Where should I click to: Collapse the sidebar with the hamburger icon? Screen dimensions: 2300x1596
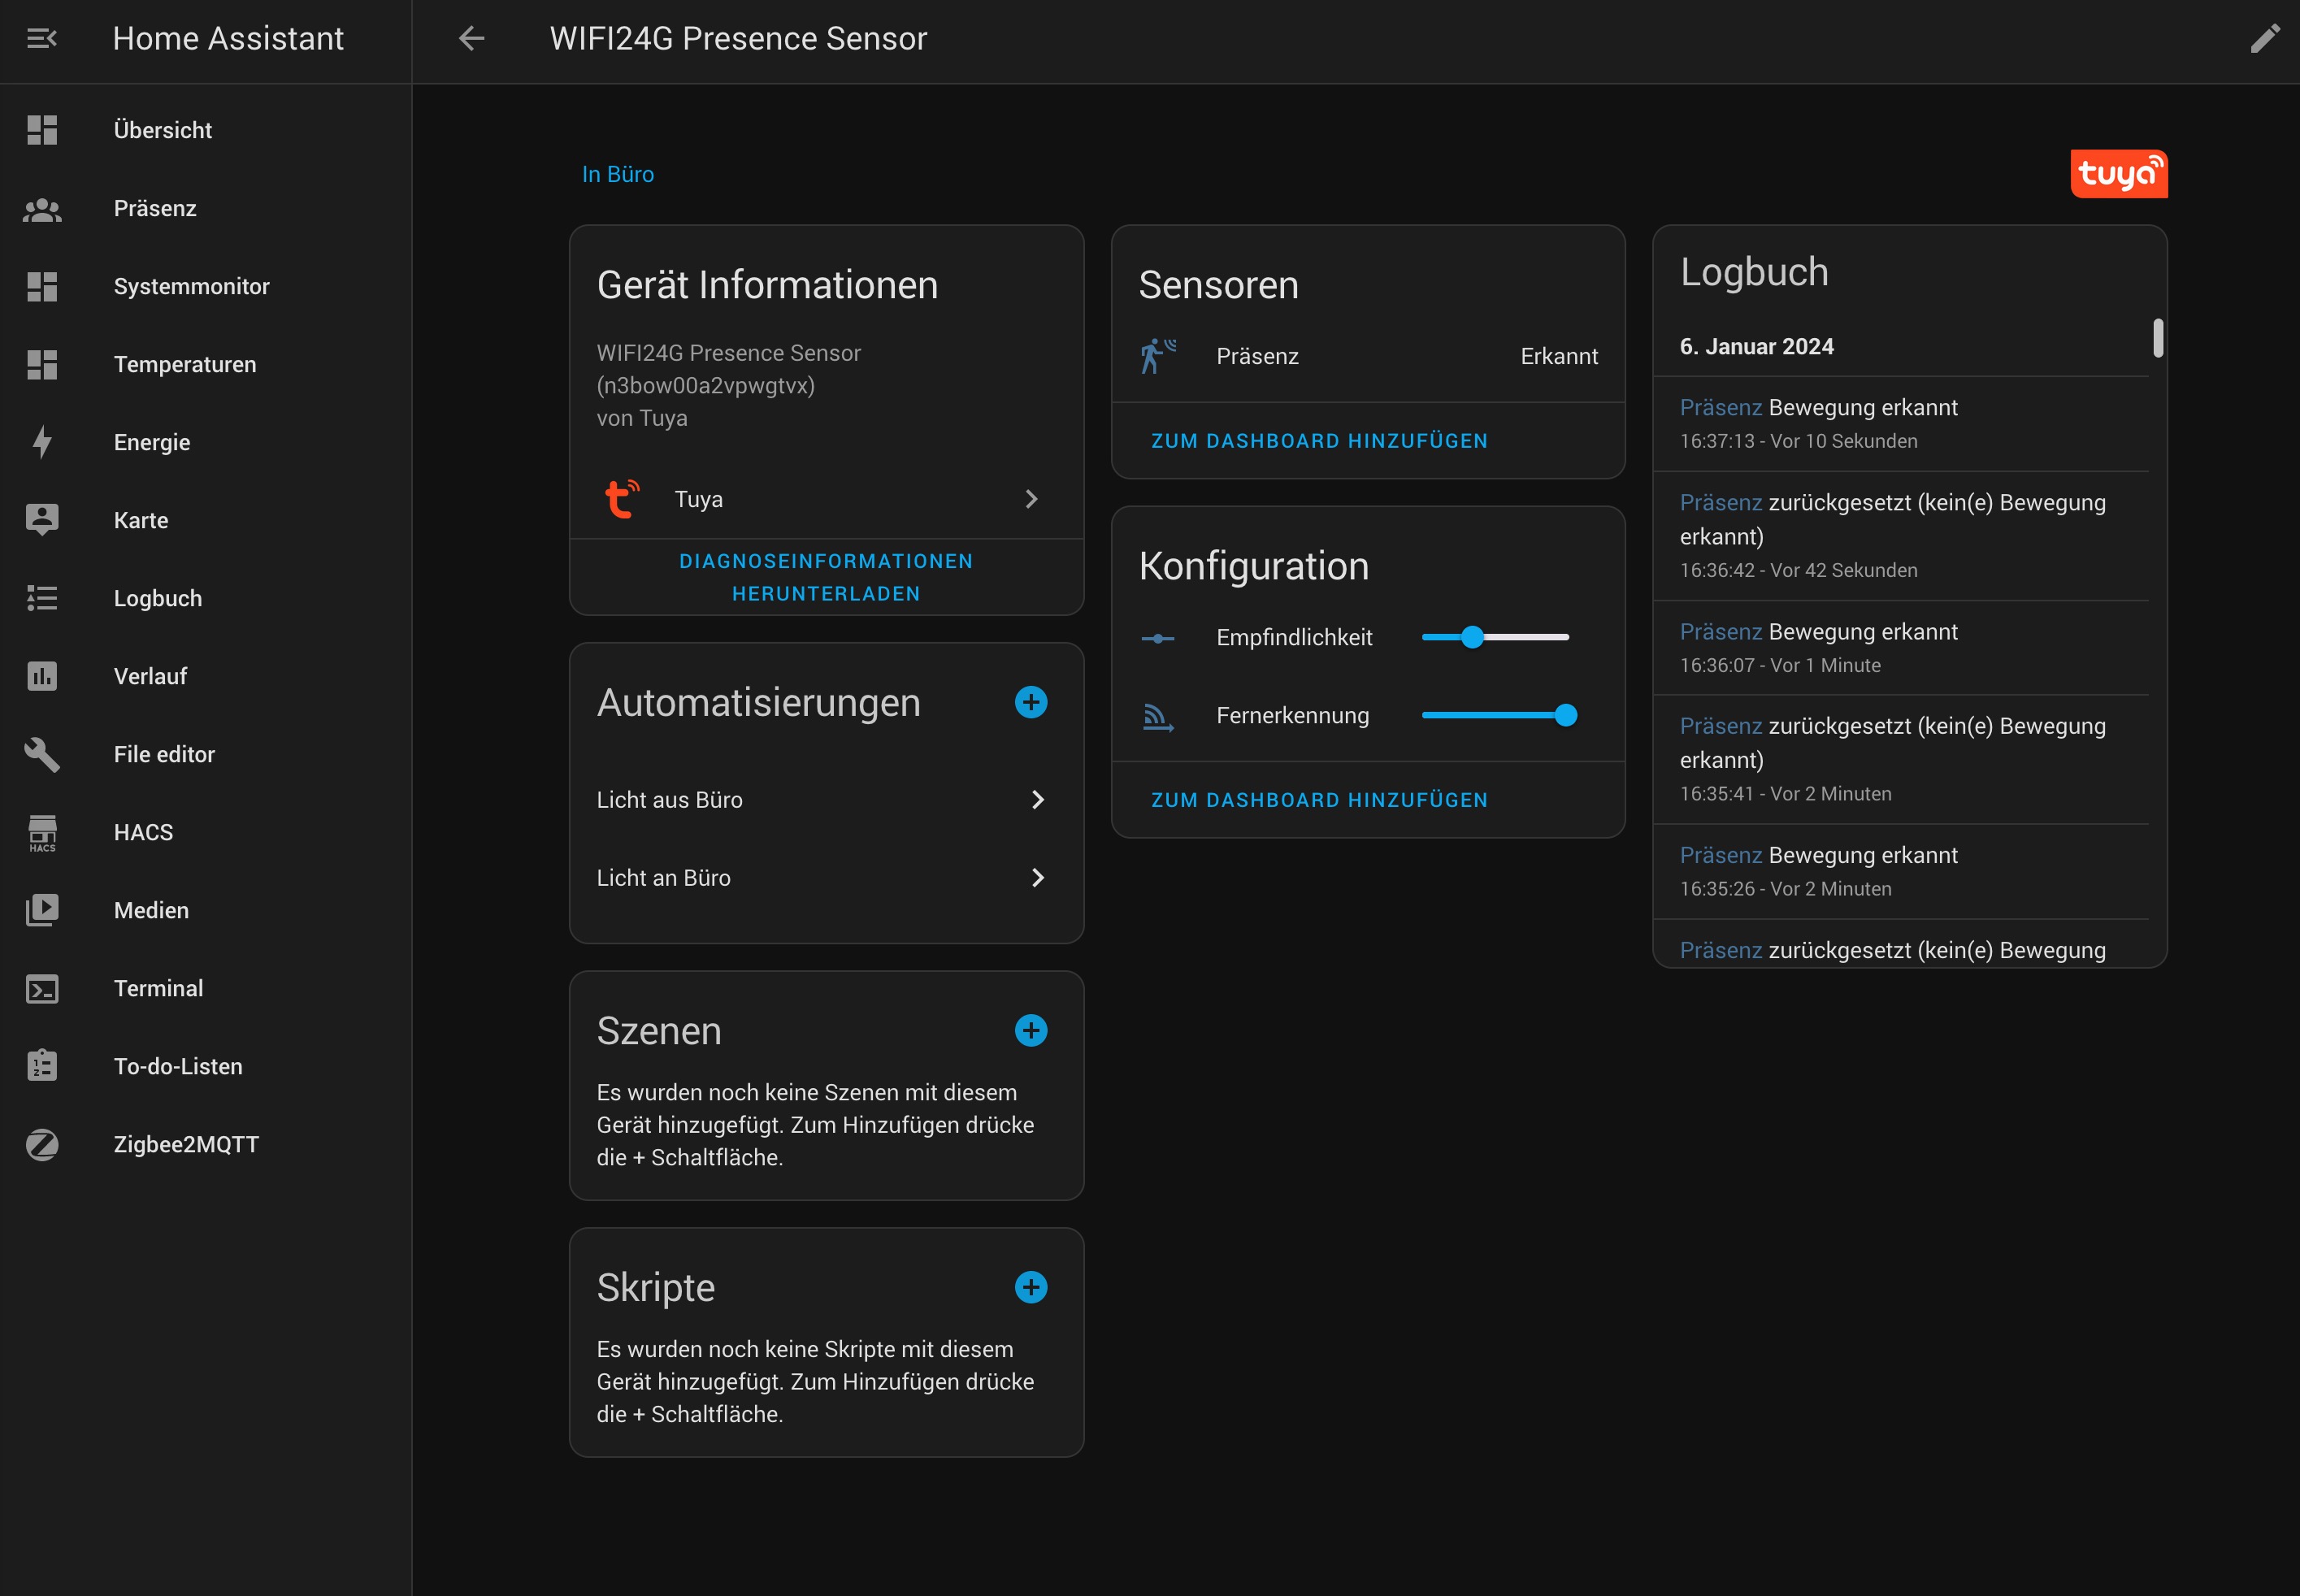[x=41, y=38]
